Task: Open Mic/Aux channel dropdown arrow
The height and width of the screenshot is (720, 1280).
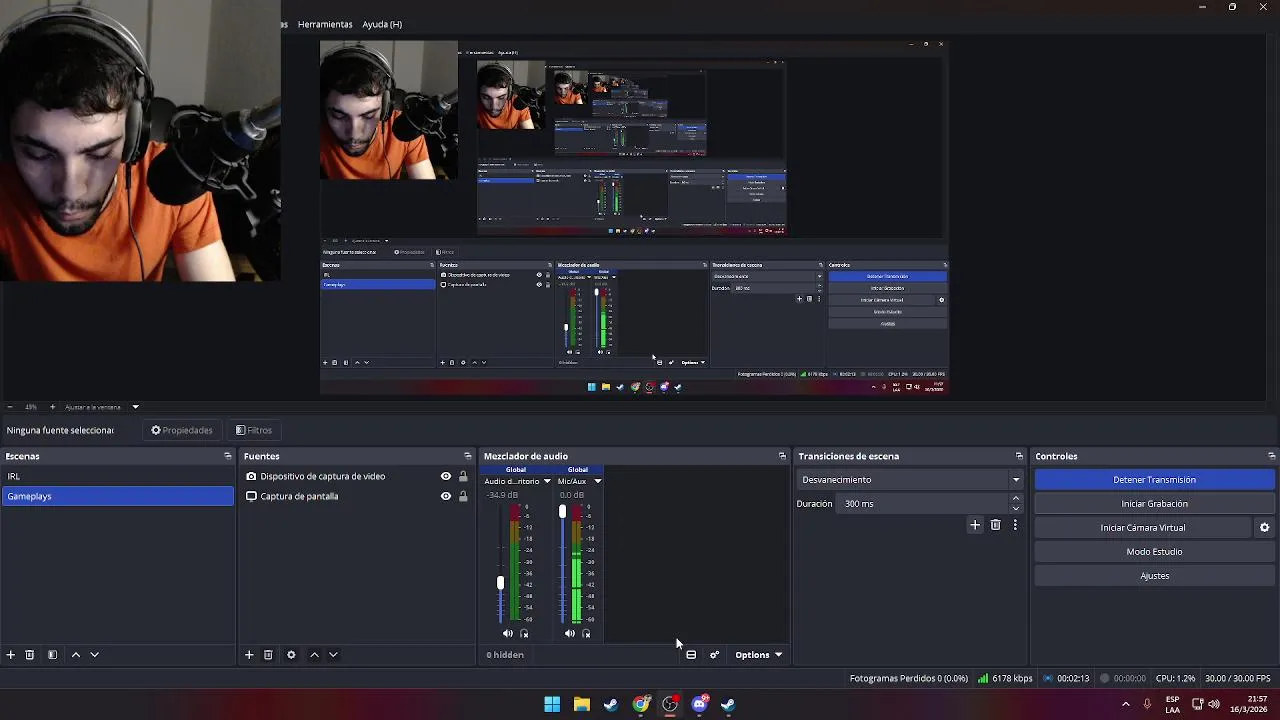Action: click(597, 481)
